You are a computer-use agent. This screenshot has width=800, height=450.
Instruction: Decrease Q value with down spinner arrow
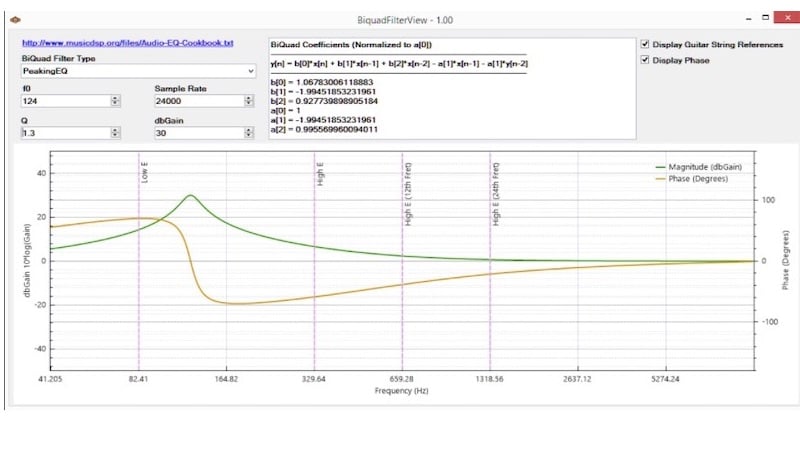click(115, 136)
